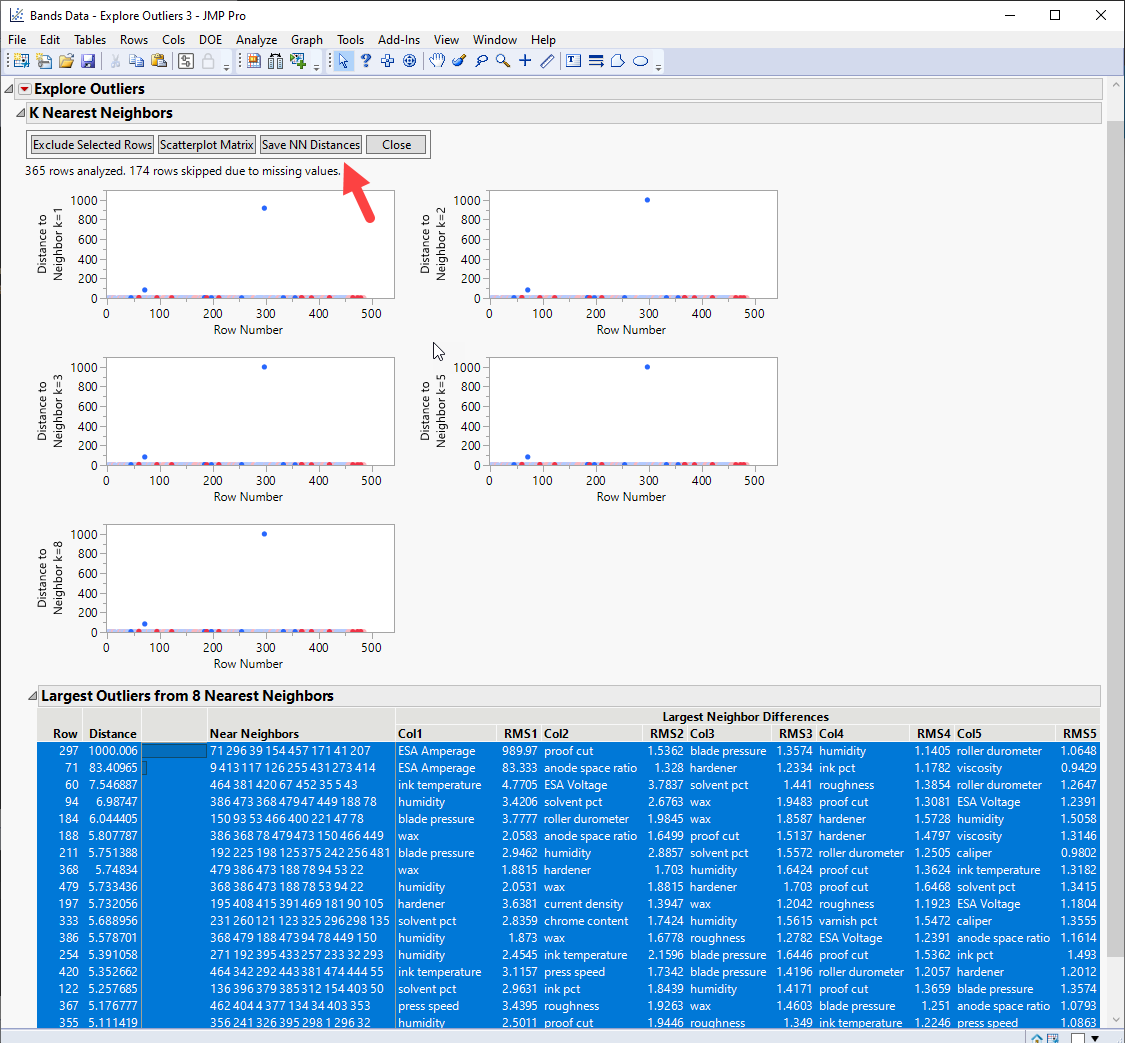Screen dimensions: 1125x1043
Task: Open the Analyze menu
Action: click(x=256, y=40)
